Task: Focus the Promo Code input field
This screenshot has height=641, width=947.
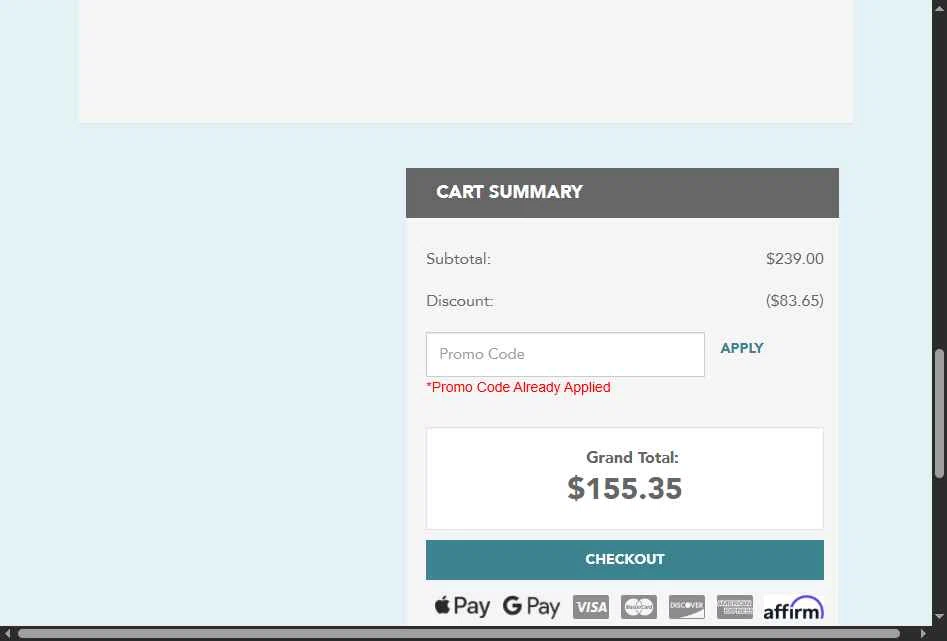Action: coord(565,355)
